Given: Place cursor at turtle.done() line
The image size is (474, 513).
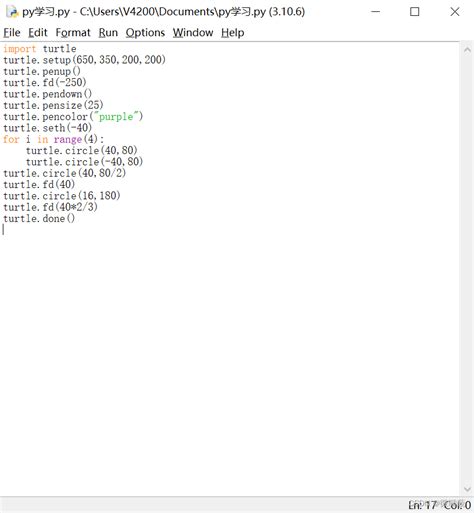Looking at the screenshot, I should click(x=39, y=219).
